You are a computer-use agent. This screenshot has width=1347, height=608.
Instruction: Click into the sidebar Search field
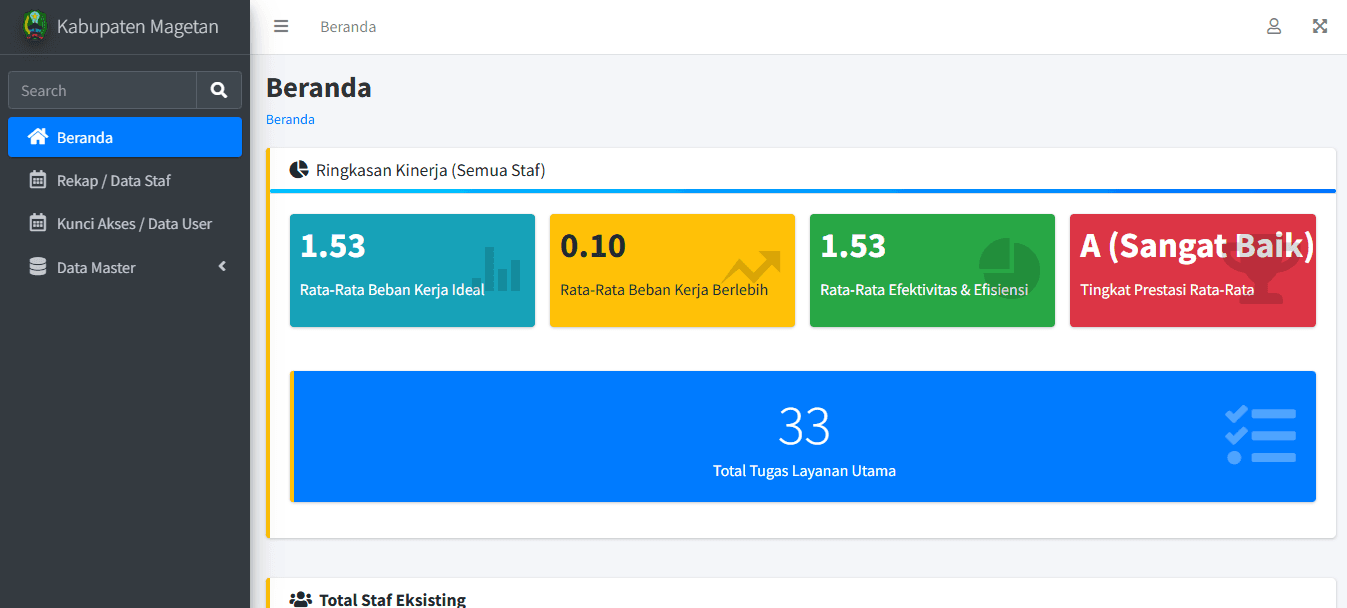click(x=102, y=90)
